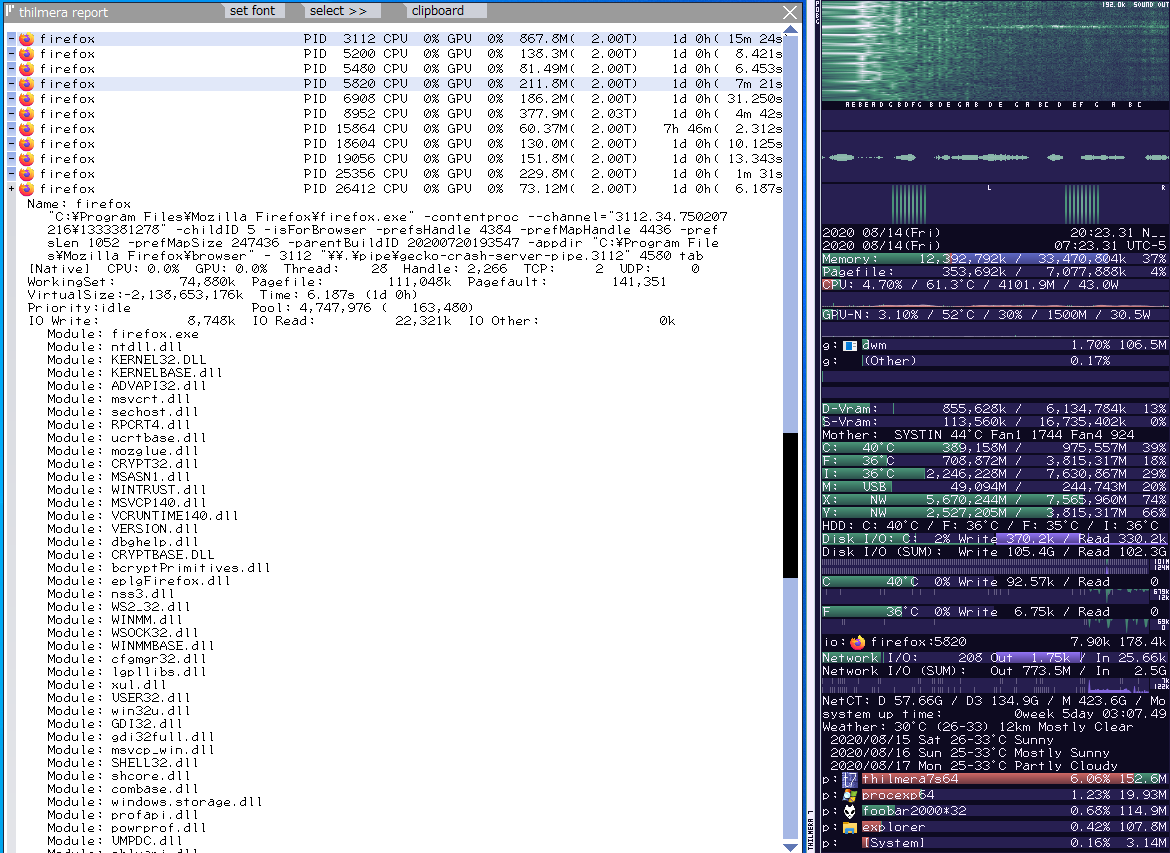Click the CPU 4.70% status line
The width and height of the screenshot is (1170, 853).
(994, 285)
